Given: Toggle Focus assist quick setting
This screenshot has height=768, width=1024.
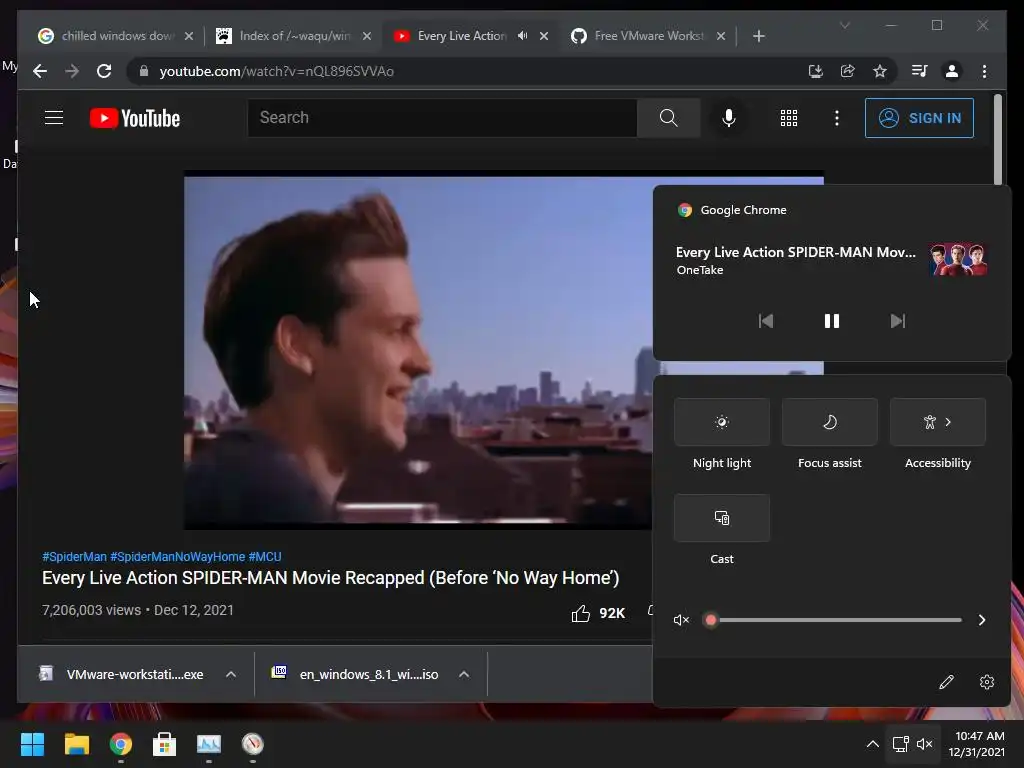Looking at the screenshot, I should [x=829, y=422].
